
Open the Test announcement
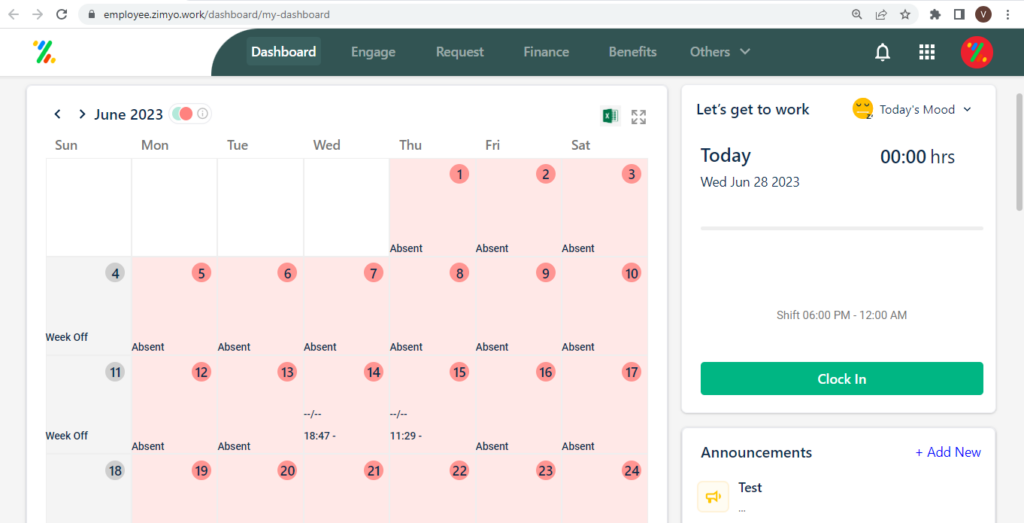tap(750, 487)
